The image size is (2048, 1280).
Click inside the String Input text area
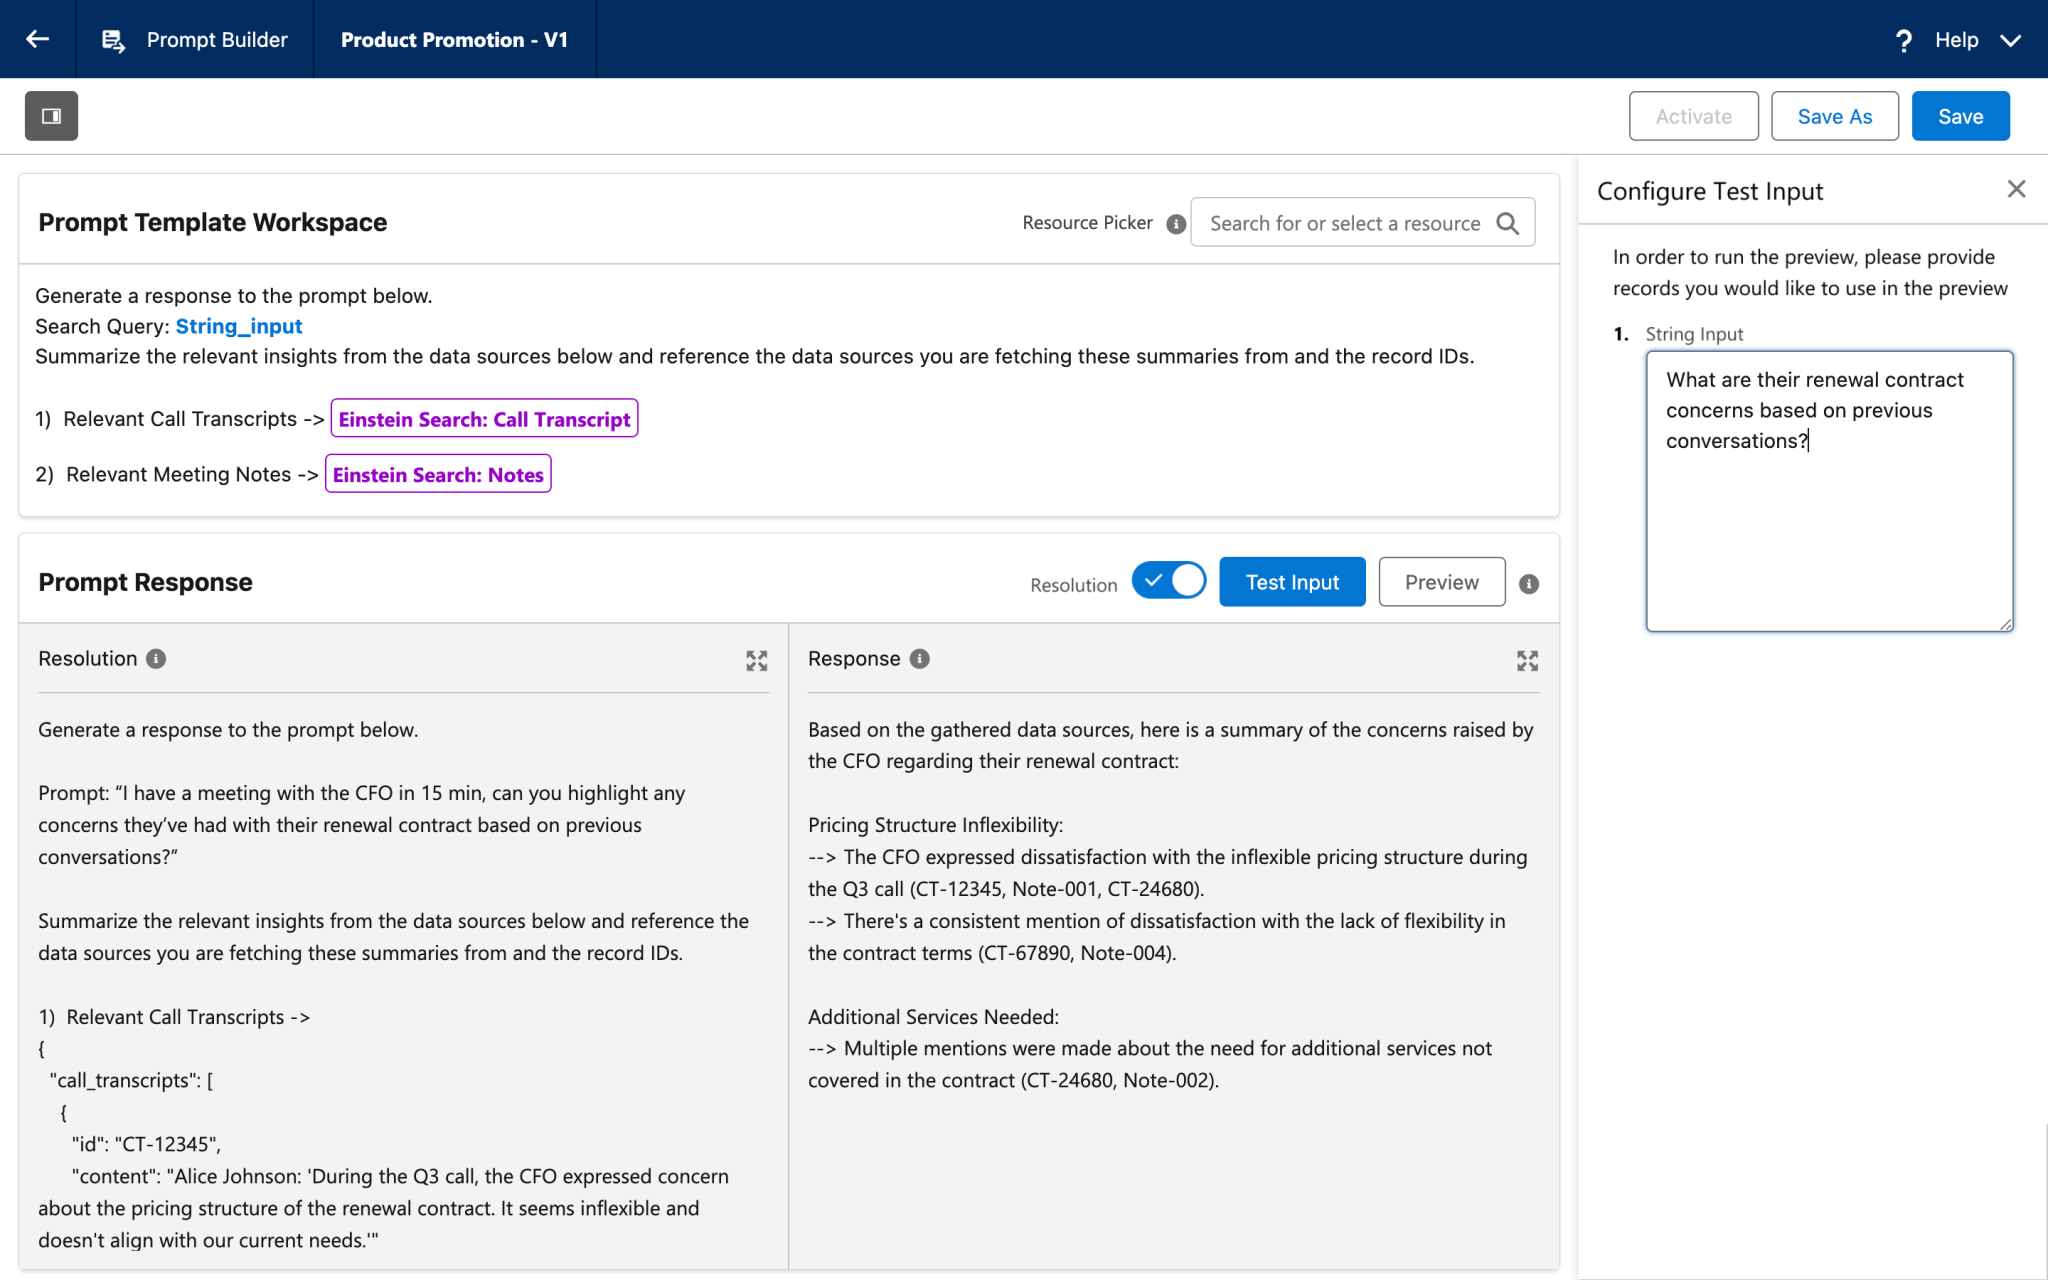tap(1828, 490)
